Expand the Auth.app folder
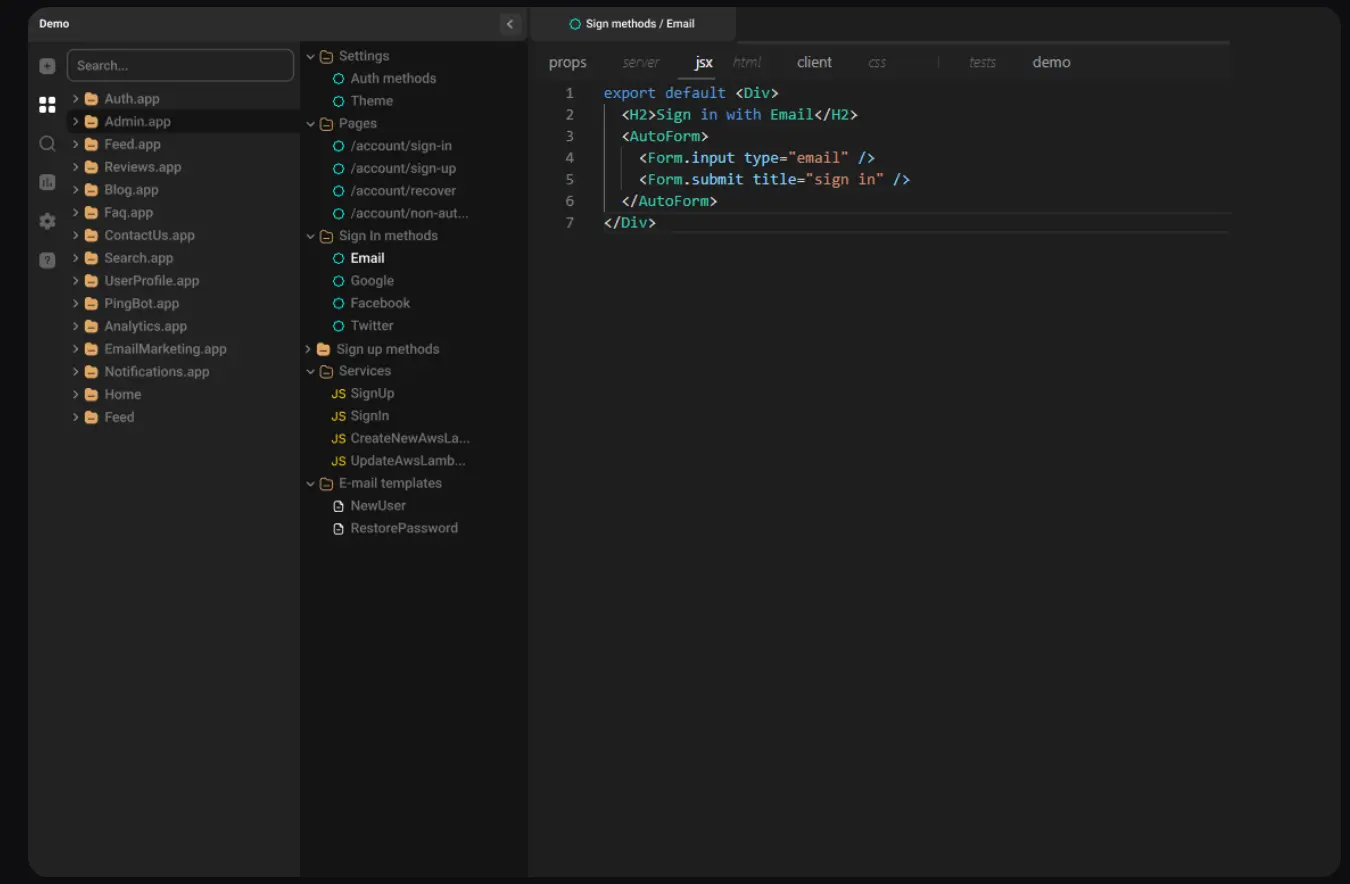 pyautogui.click(x=76, y=99)
